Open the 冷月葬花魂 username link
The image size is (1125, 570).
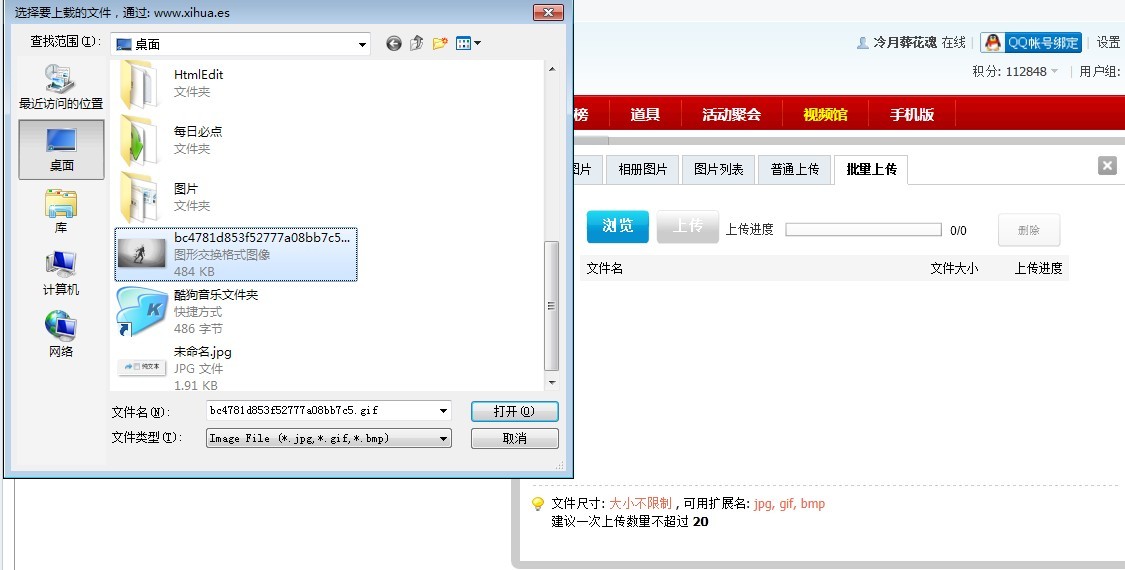(905, 43)
